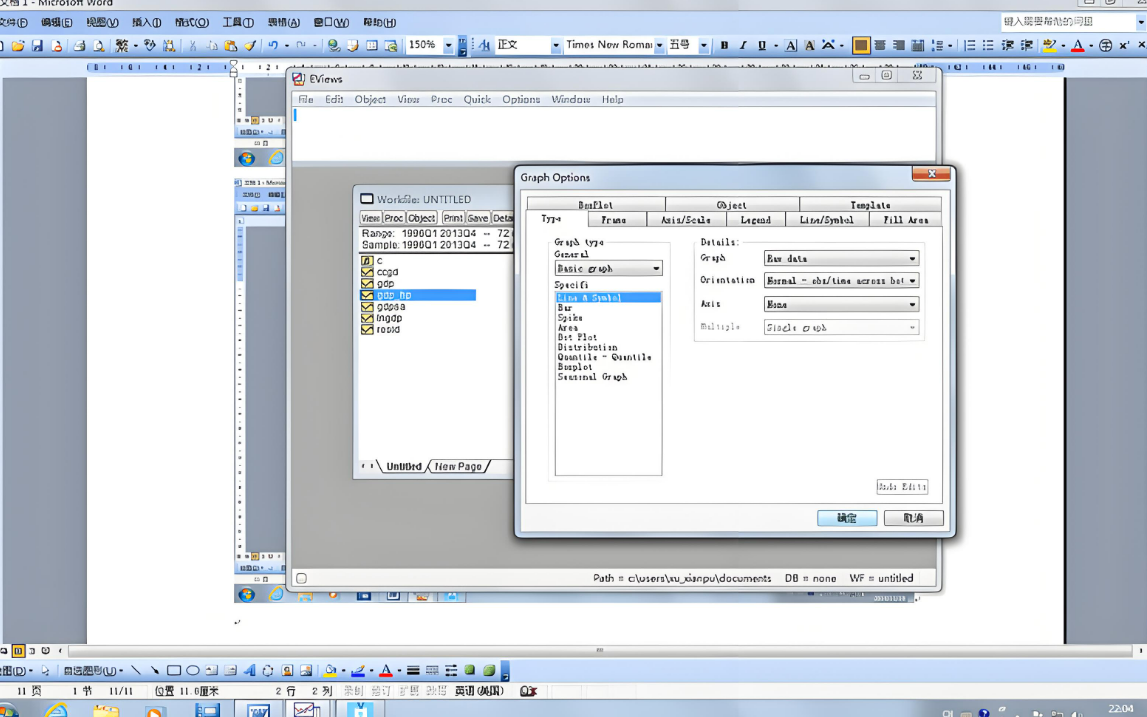Click the horizontal scrollbar of document
The image size is (1147, 717).
pyautogui.click(x=600, y=650)
